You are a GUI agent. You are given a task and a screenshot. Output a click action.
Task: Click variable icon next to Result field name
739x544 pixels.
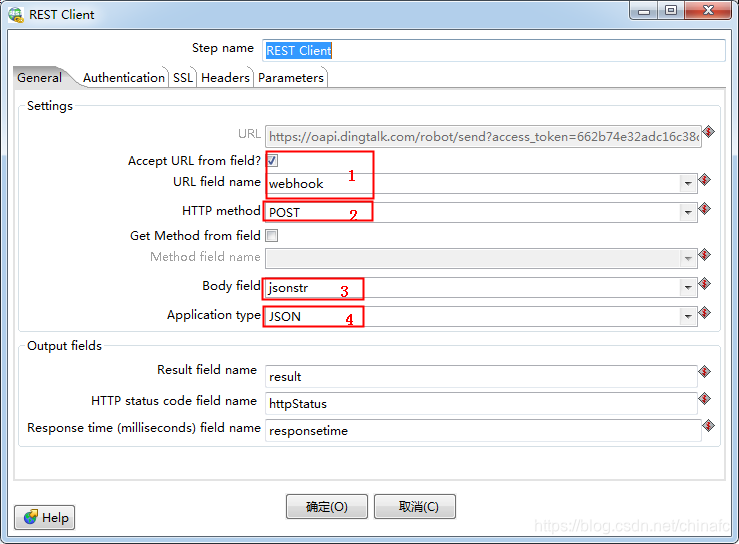[704, 372]
